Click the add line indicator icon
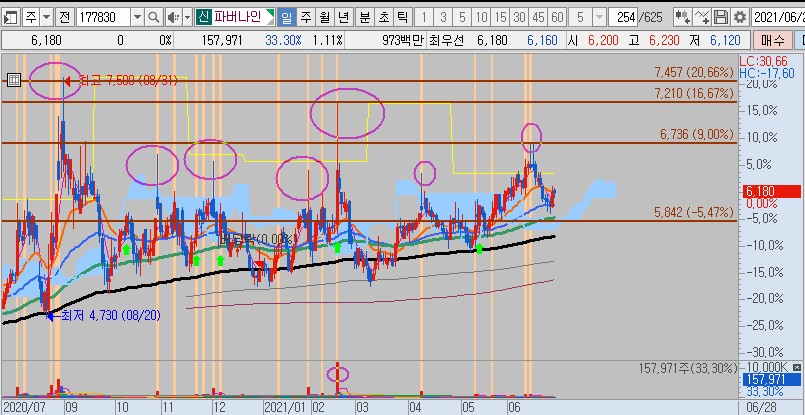The height and width of the screenshot is (415, 805). click(702, 17)
